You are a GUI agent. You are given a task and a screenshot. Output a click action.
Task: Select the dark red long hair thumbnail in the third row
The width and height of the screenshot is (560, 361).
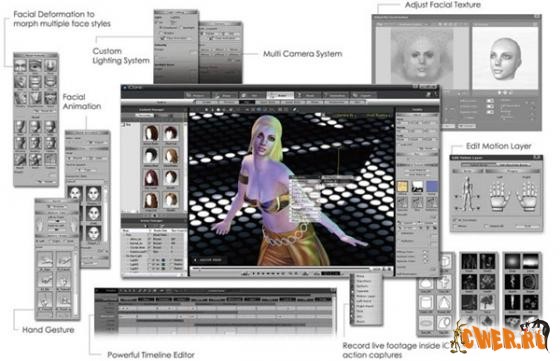click(x=151, y=178)
